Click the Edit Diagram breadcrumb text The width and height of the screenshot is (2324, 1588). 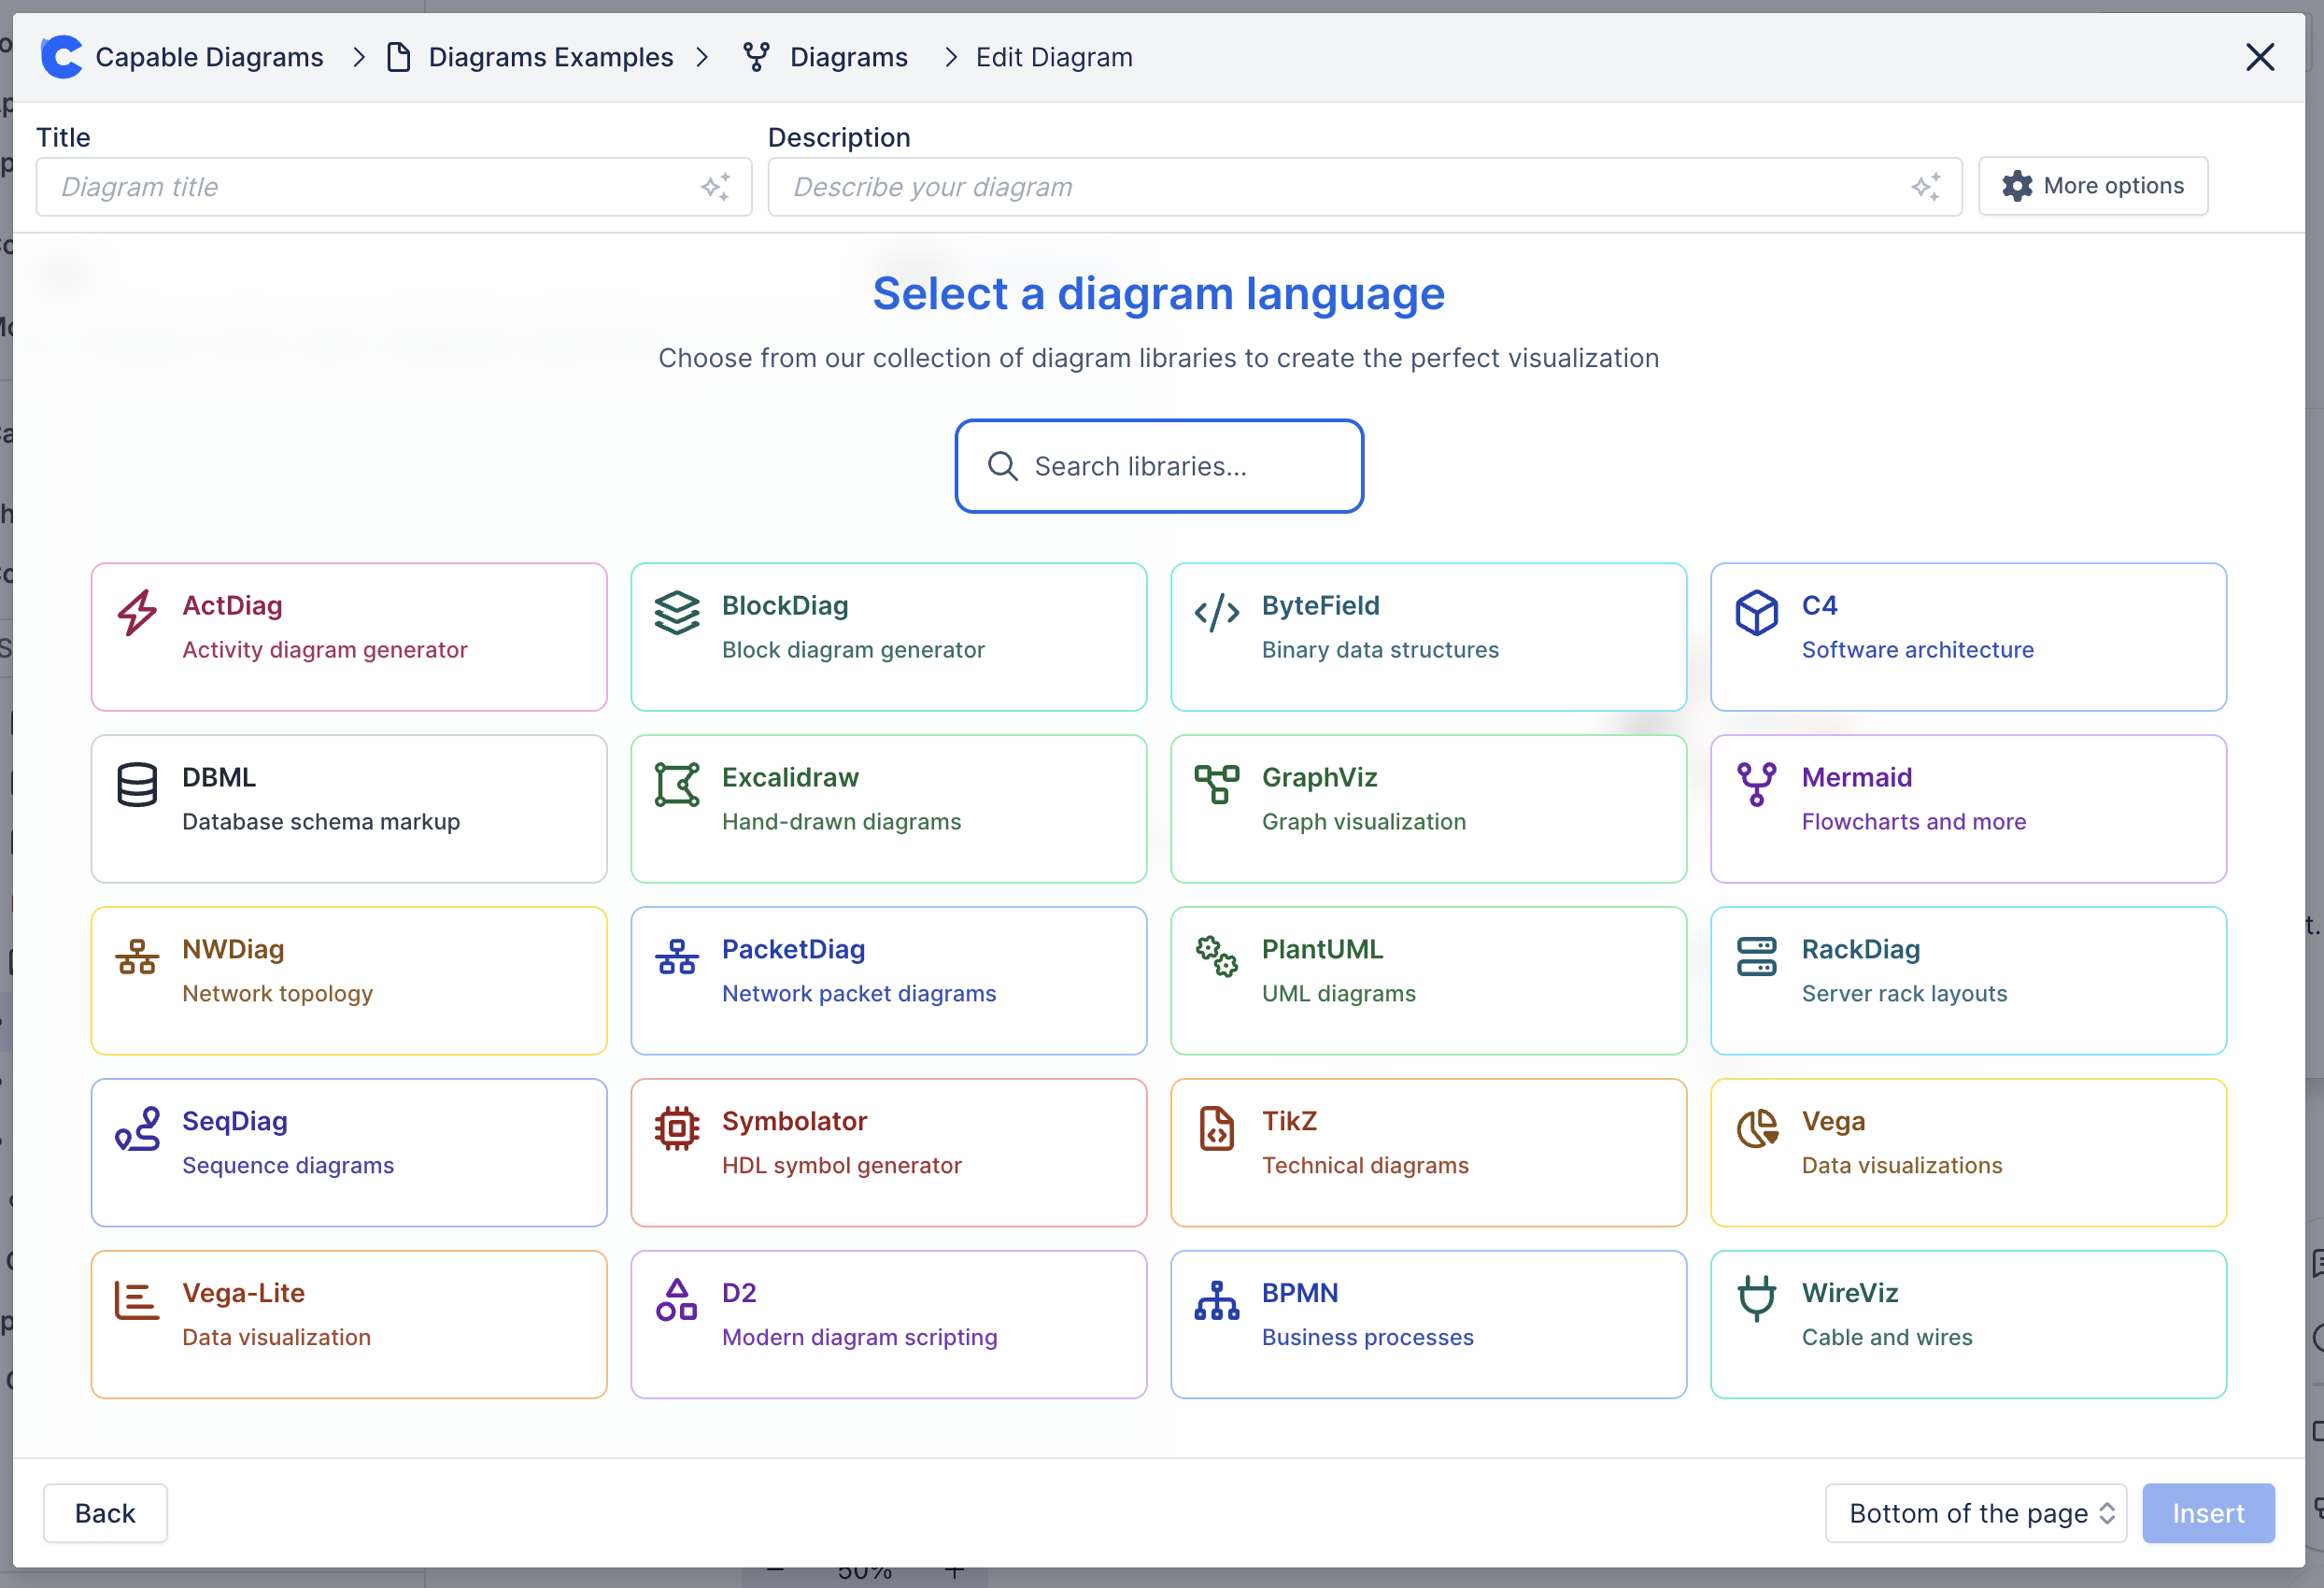coord(1054,57)
